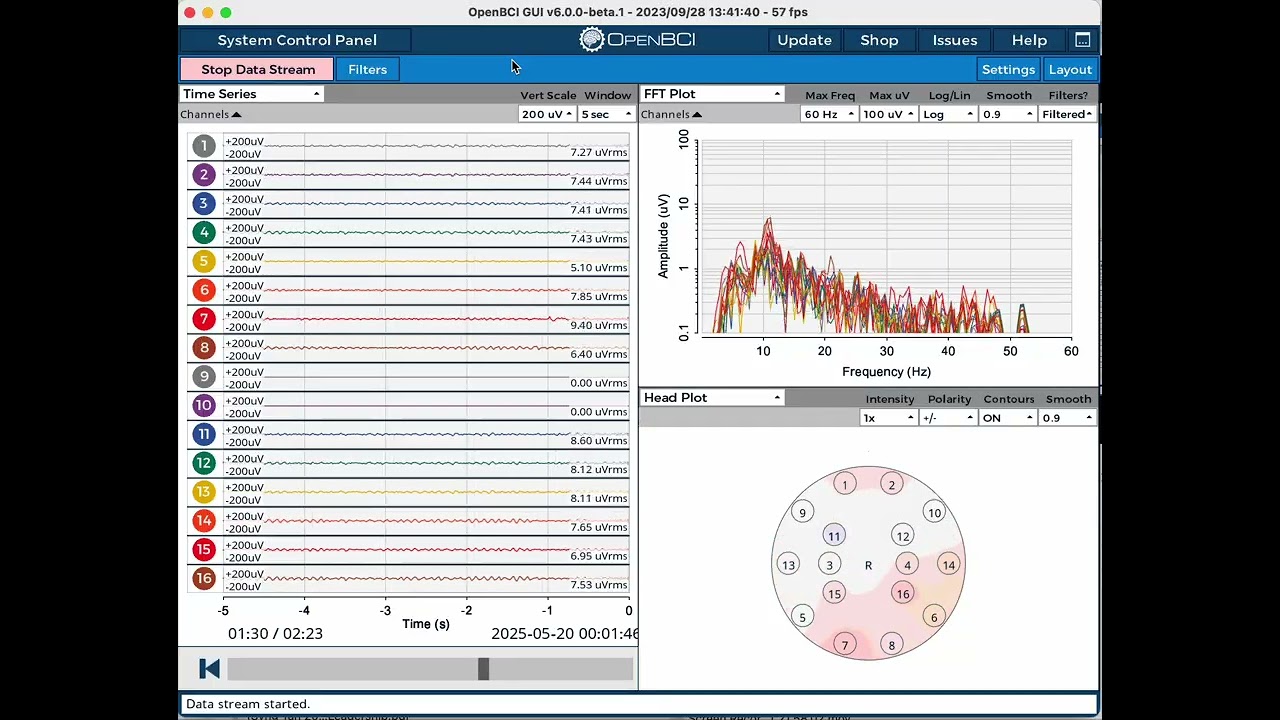
Task: Open the Filters settings button
Action: pyautogui.click(x=367, y=69)
